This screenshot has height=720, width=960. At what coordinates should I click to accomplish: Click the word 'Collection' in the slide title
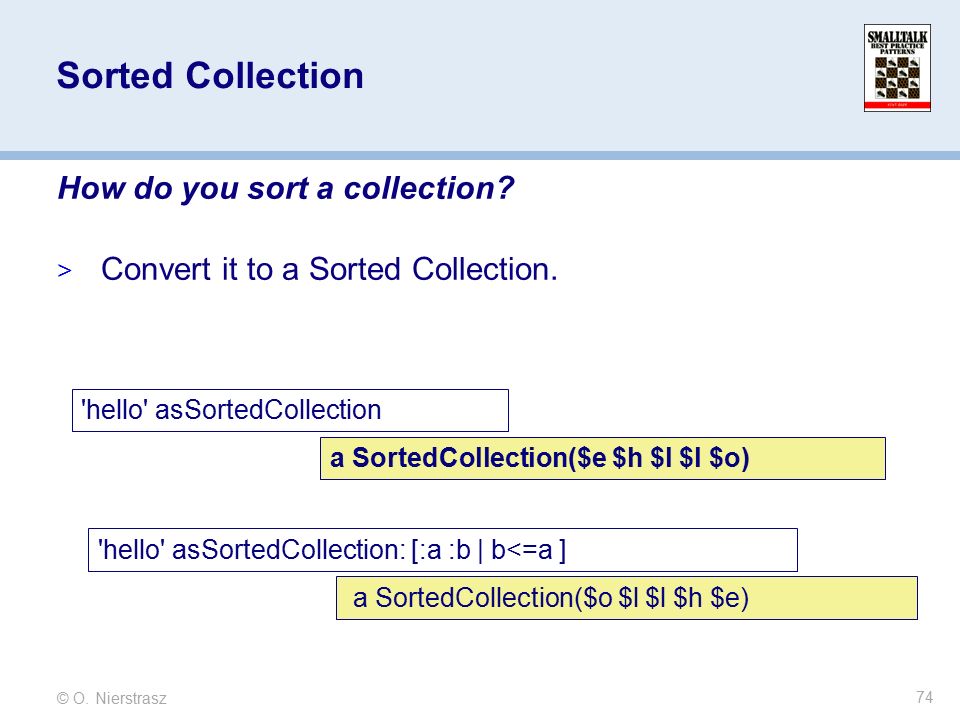275,76
